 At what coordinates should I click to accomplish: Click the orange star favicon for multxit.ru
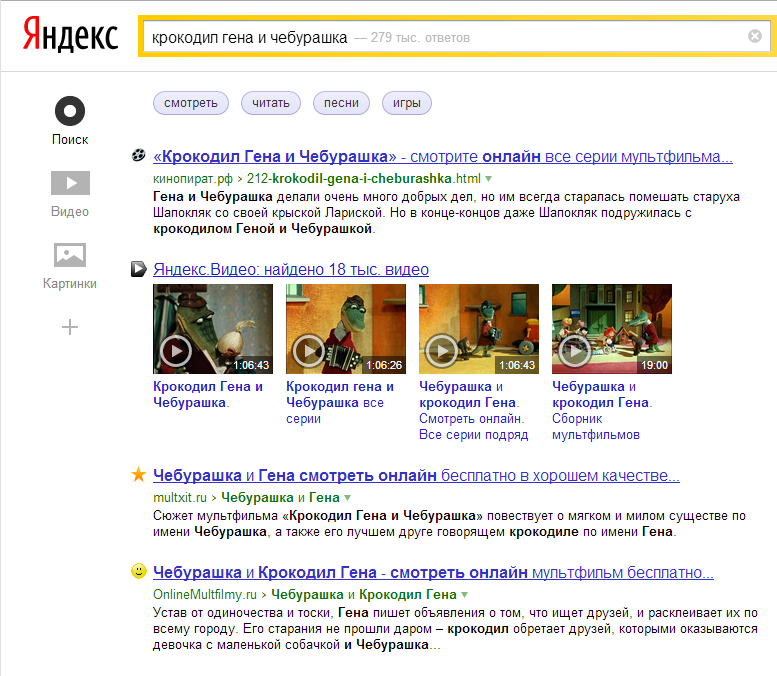point(138,474)
